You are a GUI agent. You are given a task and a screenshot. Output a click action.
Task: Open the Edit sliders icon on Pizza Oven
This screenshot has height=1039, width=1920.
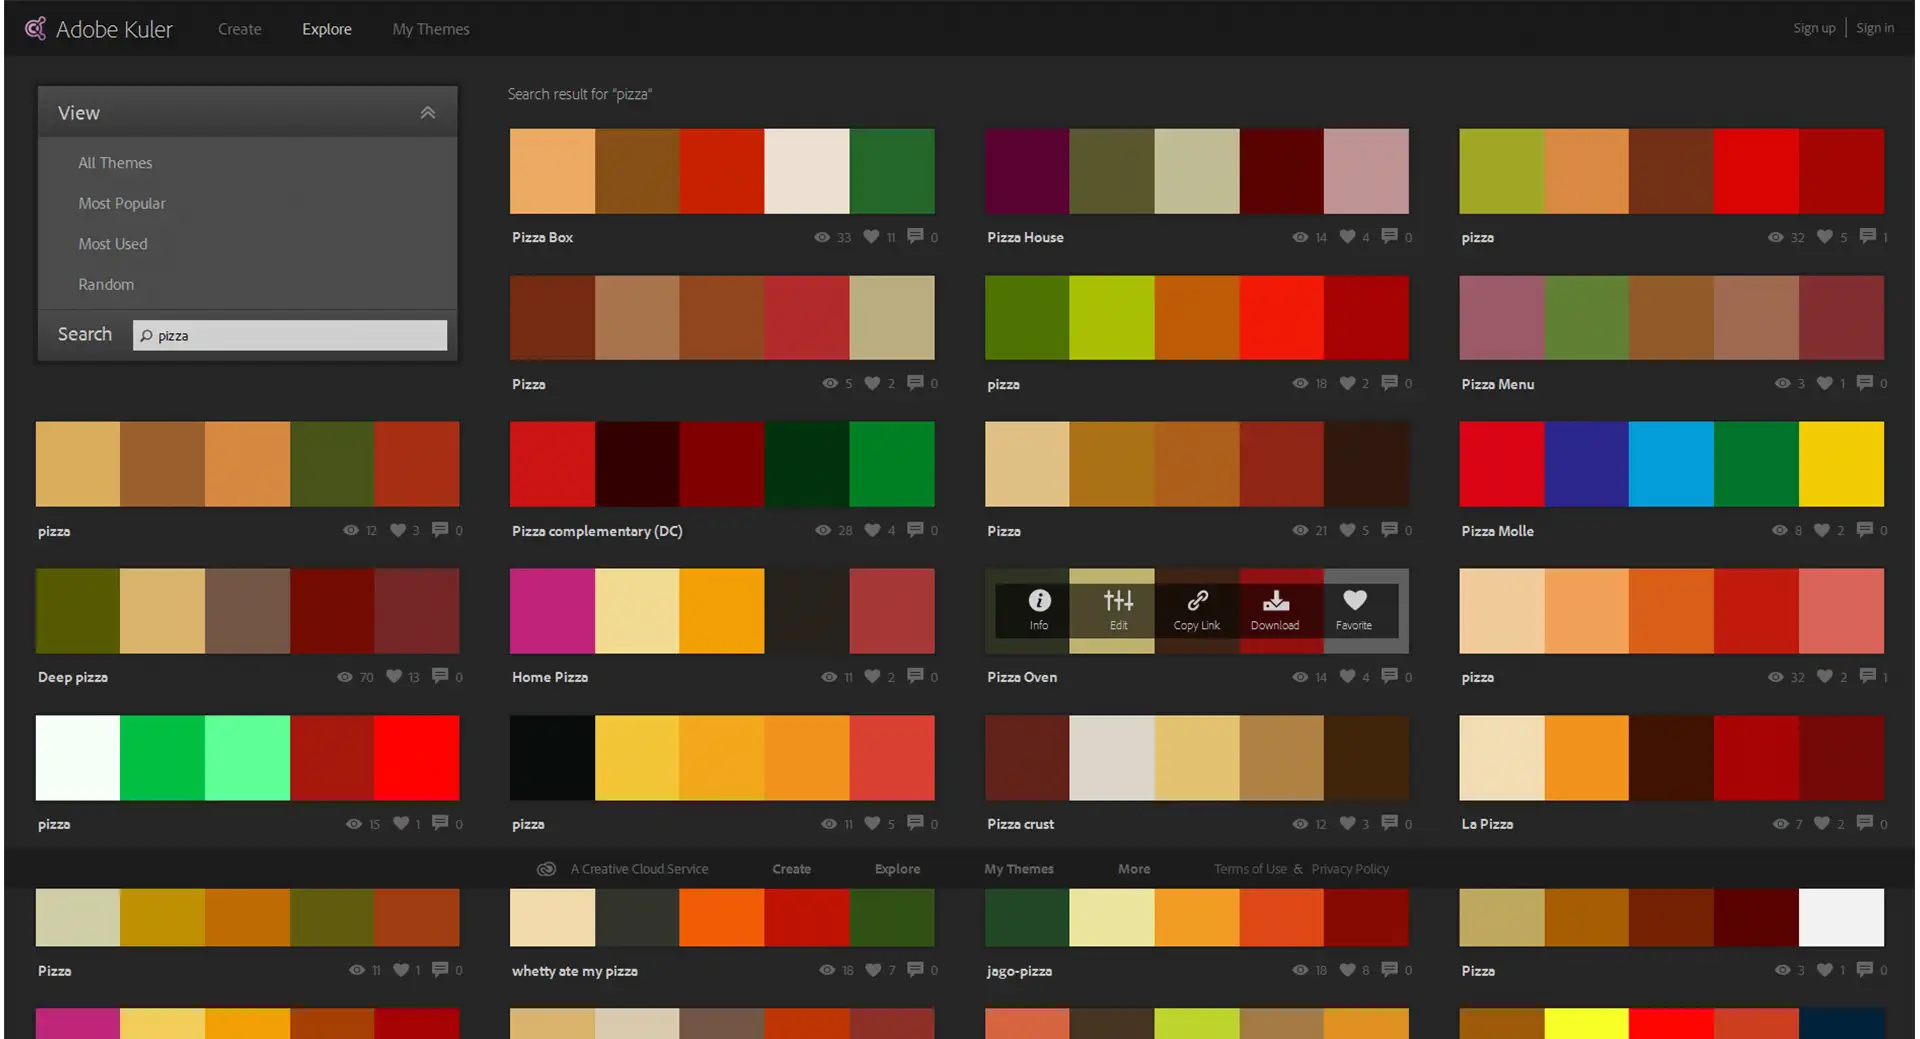click(x=1118, y=601)
